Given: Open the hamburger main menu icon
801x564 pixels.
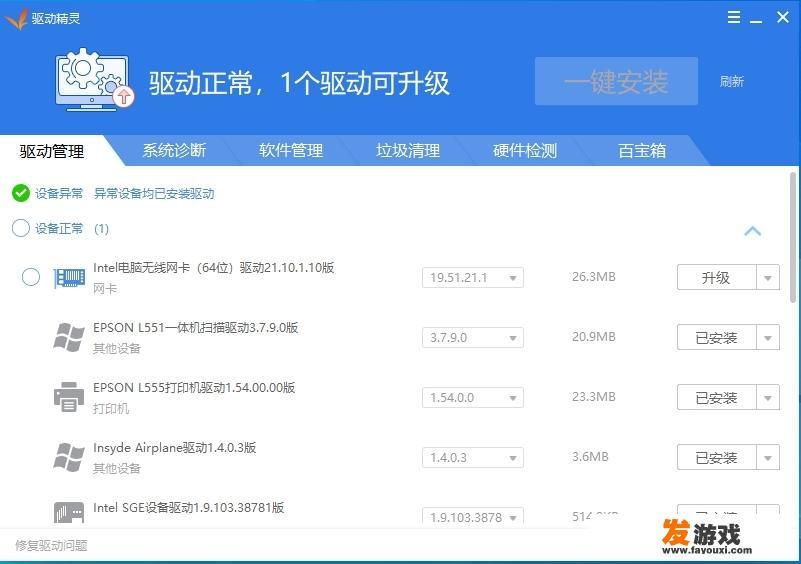Looking at the screenshot, I should click(734, 17).
